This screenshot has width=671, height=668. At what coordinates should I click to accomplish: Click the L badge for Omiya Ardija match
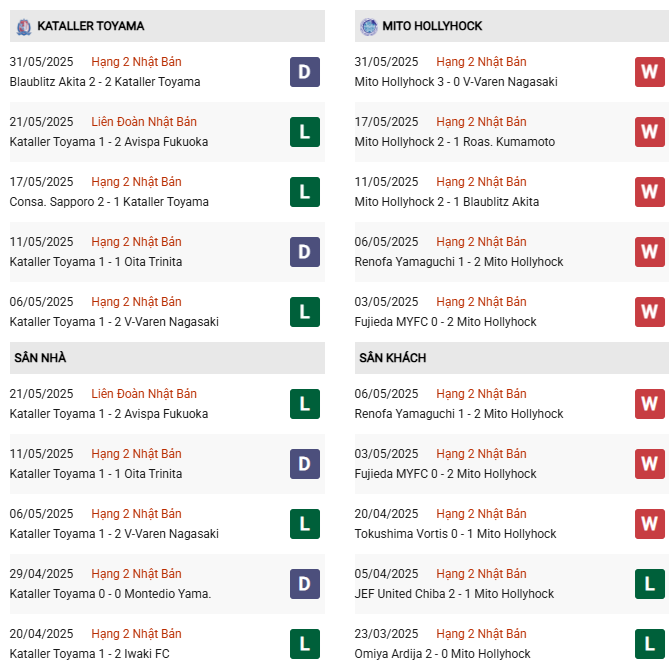tap(650, 644)
